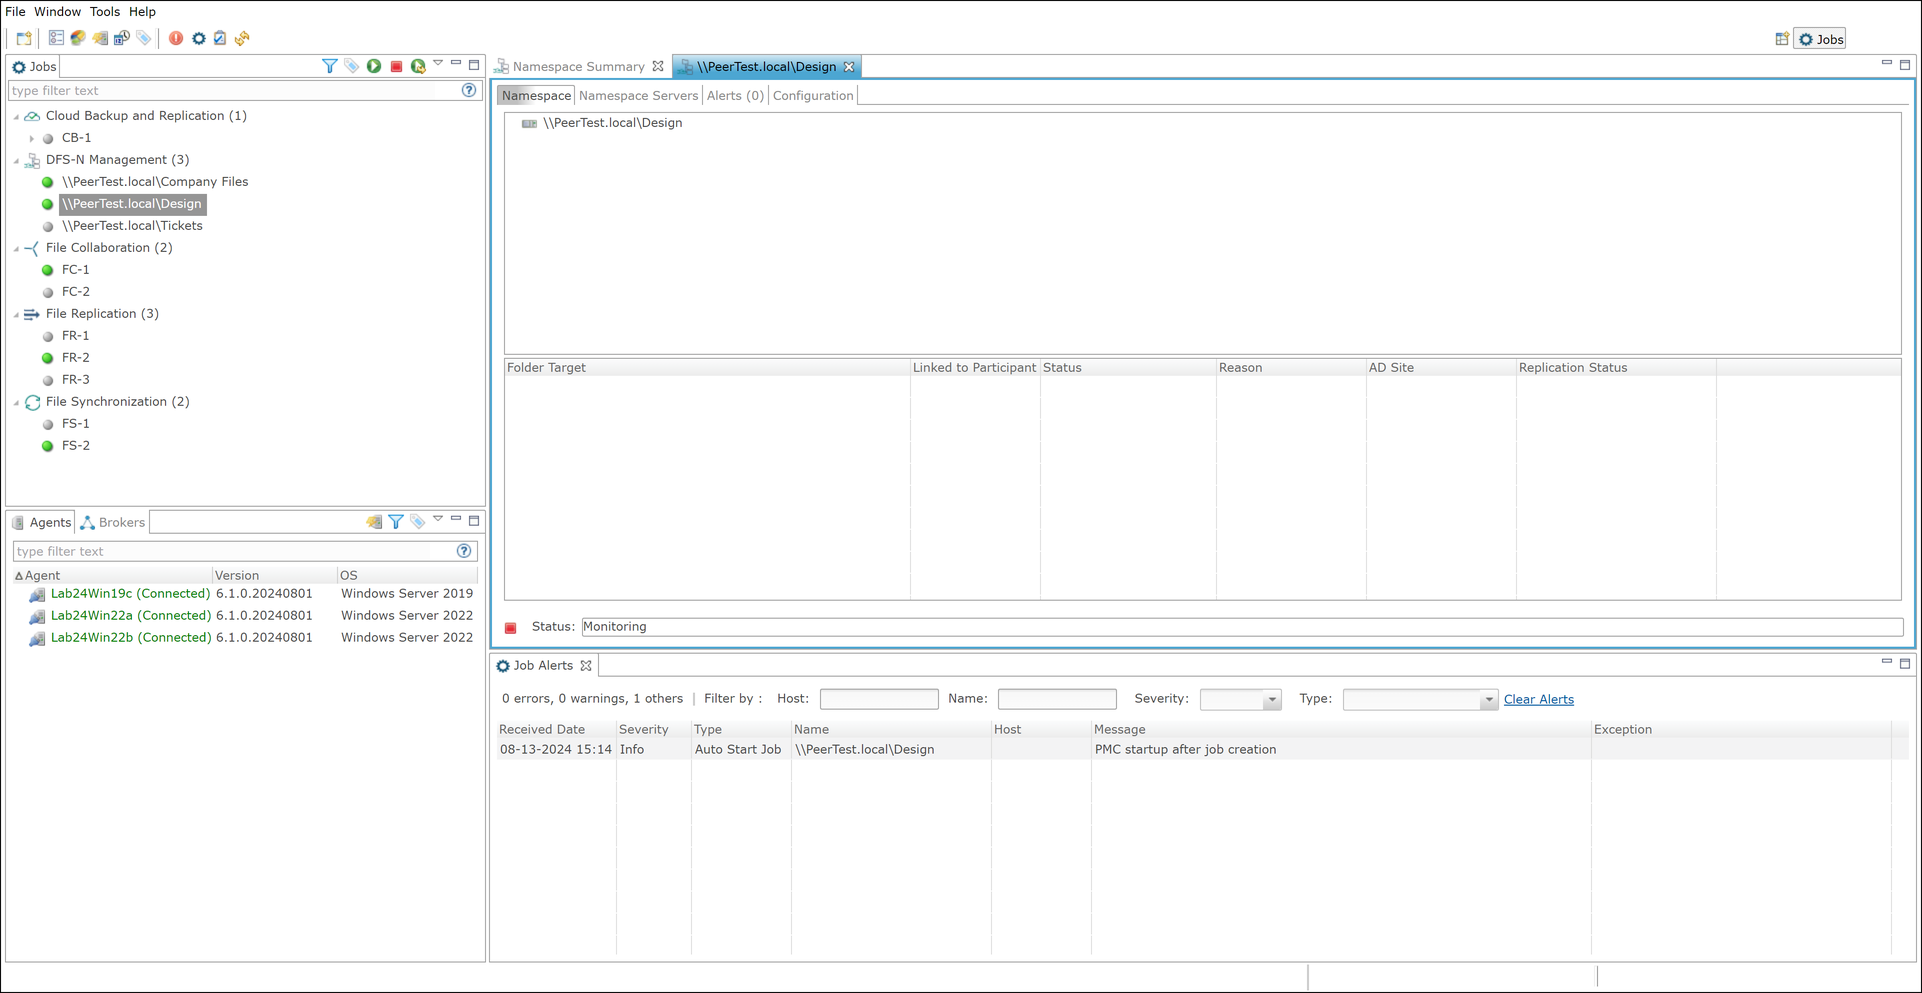Viewport: 1922px width, 993px height.
Task: Open the Tools menu
Action: (104, 12)
